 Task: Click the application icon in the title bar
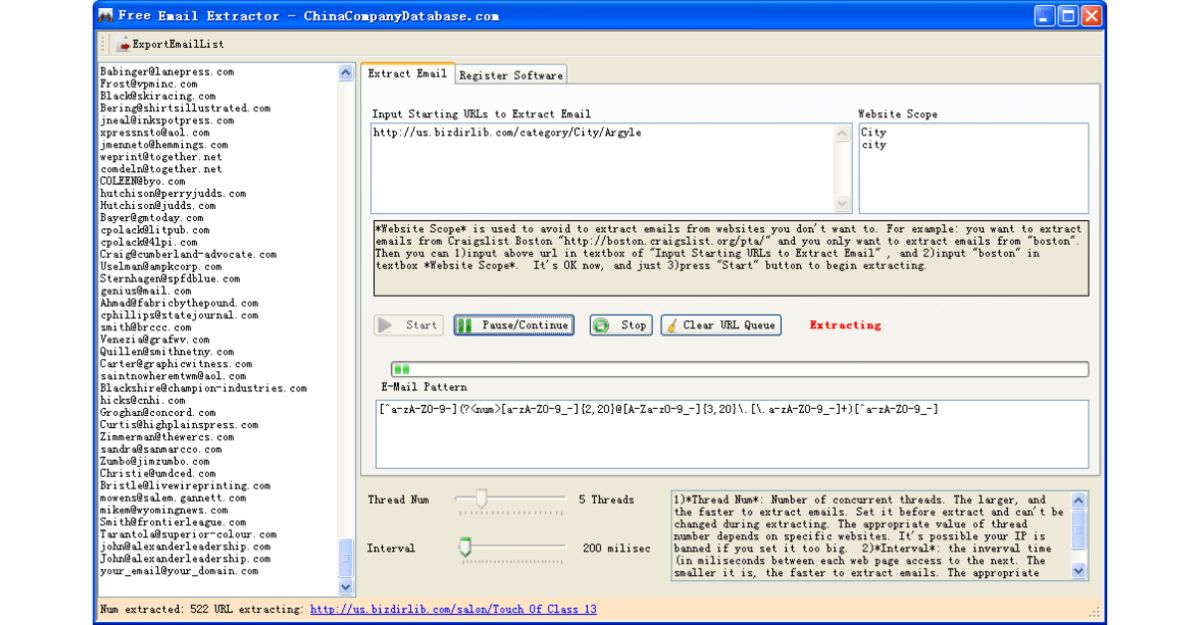(x=106, y=15)
